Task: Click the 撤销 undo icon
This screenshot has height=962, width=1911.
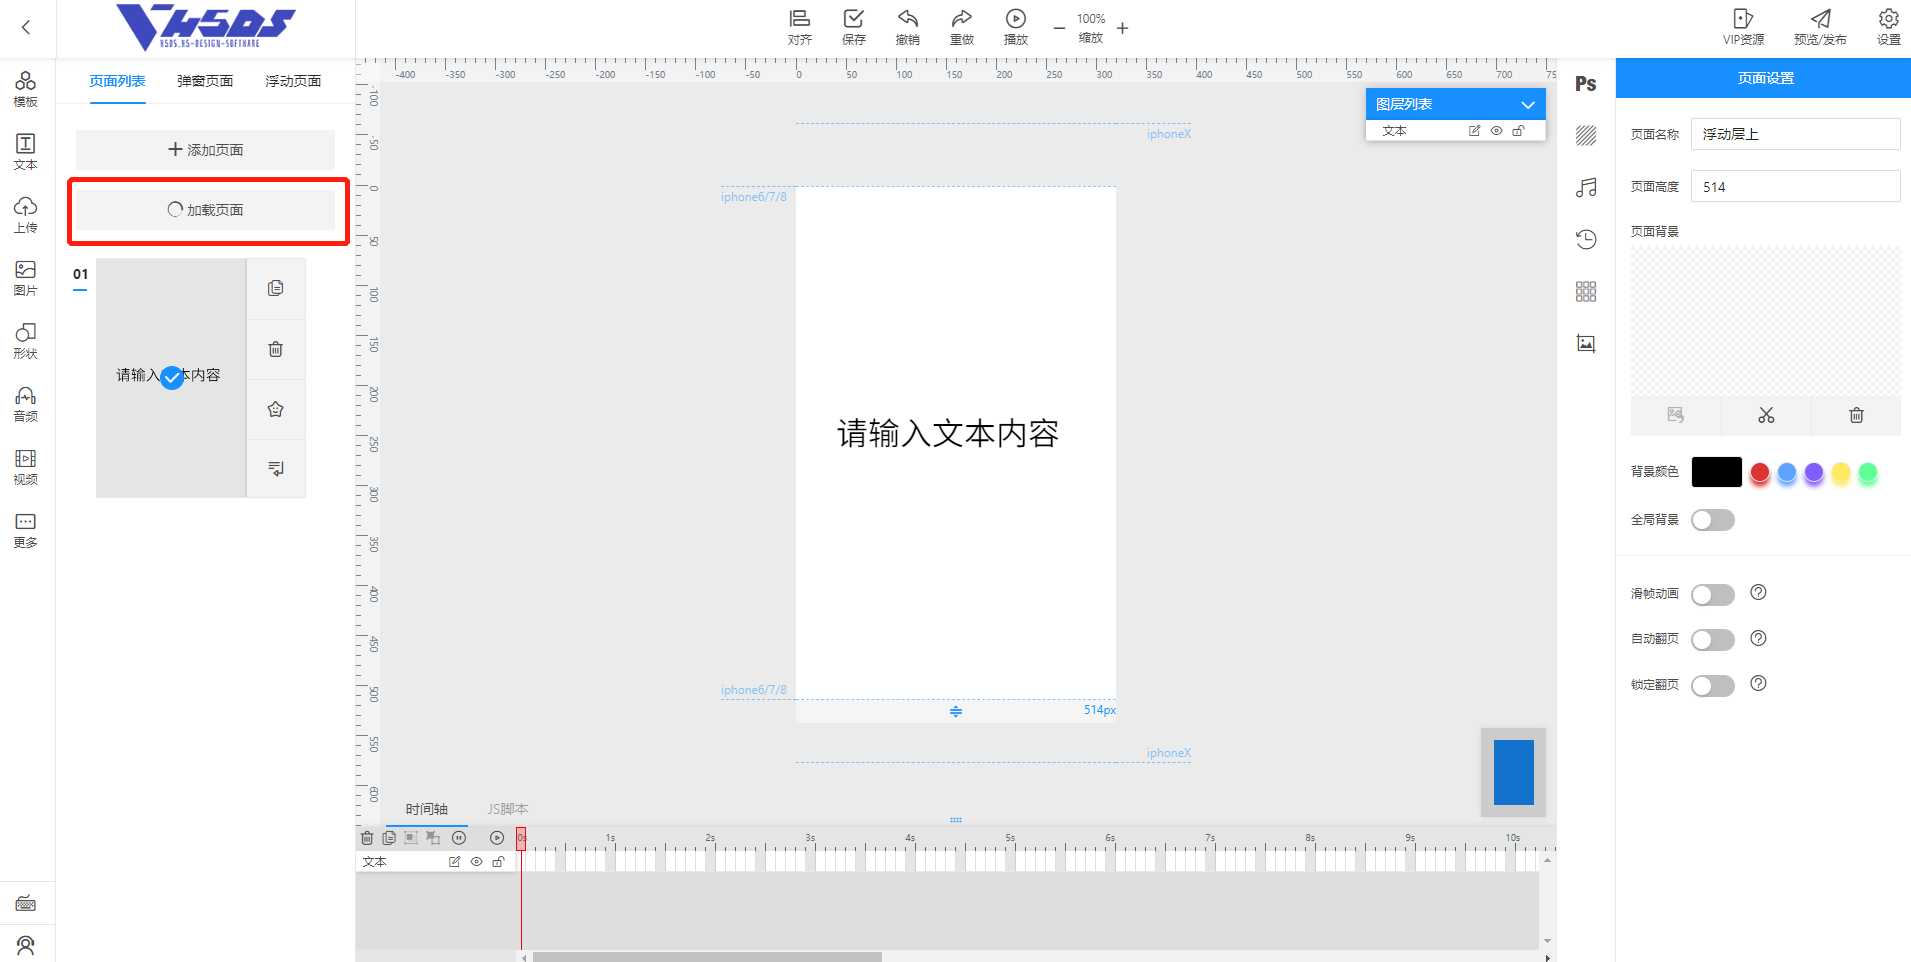Action: click(x=908, y=27)
